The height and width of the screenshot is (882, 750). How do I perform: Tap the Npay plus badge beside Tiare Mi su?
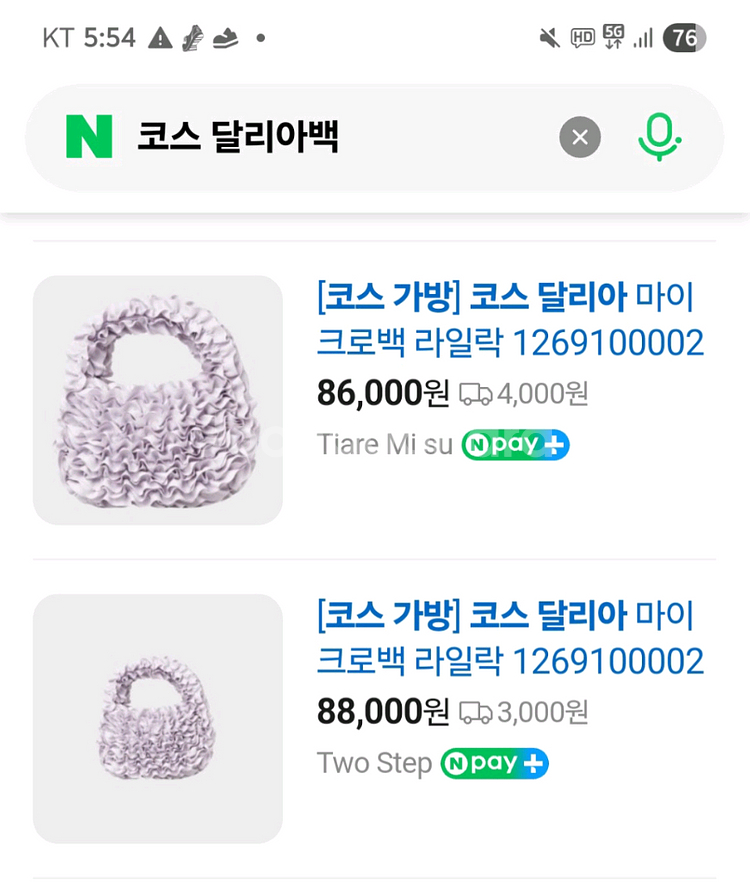click(515, 444)
